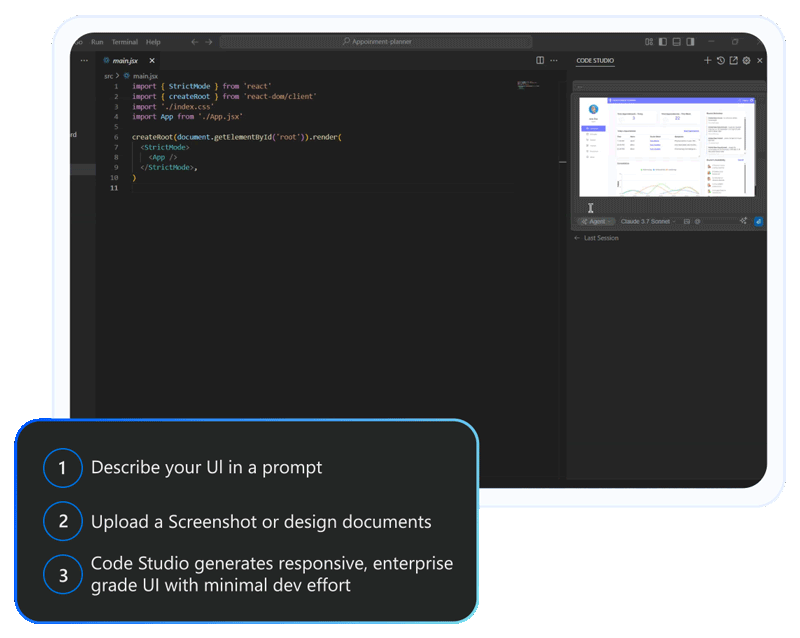Click the @ context mention icon
The width and height of the screenshot is (800, 638).
(697, 221)
